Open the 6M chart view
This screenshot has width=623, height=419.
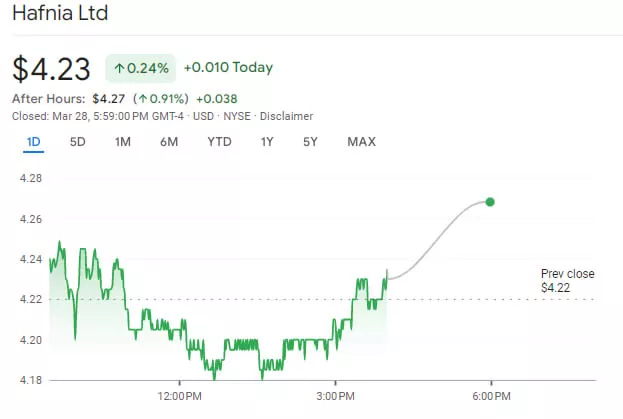point(169,142)
